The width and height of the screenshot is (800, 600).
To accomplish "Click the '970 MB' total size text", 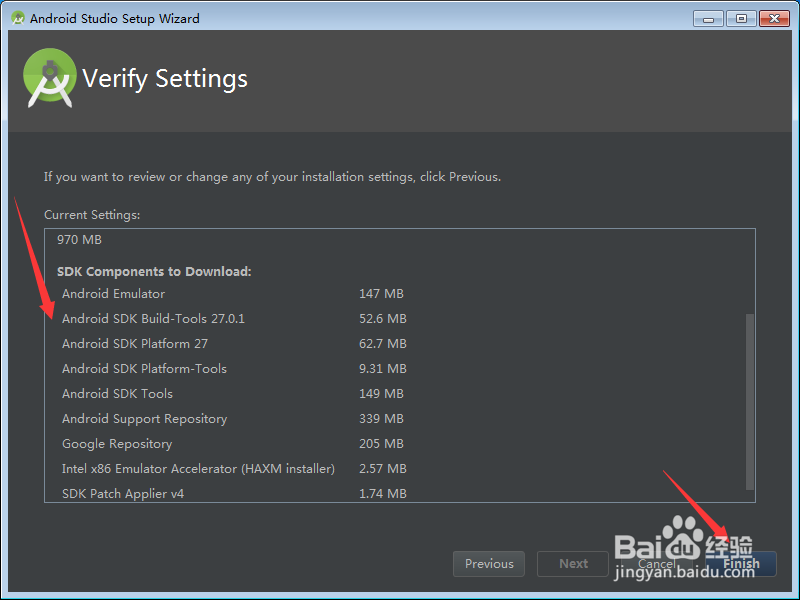I will 79,240.
